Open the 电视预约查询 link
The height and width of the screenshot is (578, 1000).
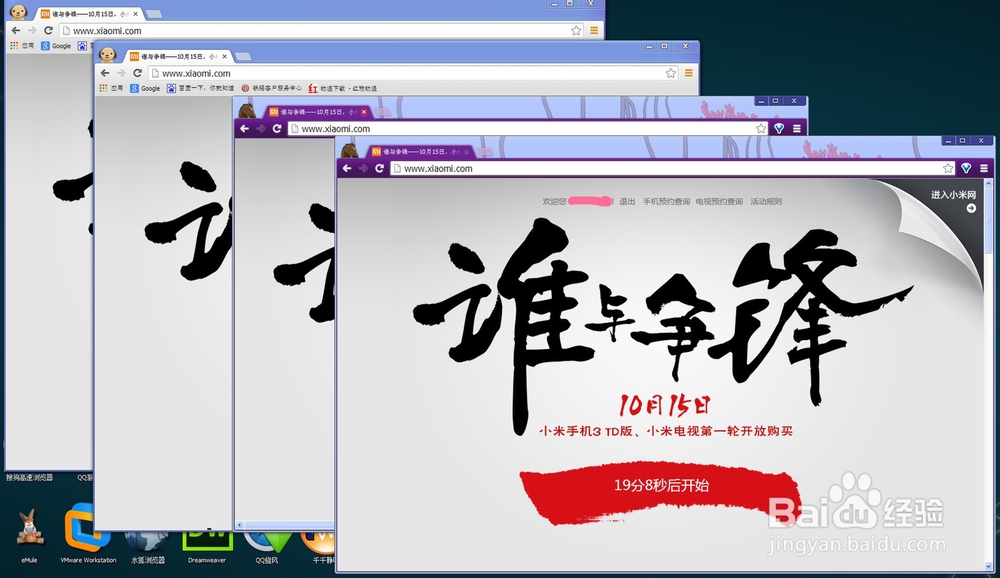[719, 202]
